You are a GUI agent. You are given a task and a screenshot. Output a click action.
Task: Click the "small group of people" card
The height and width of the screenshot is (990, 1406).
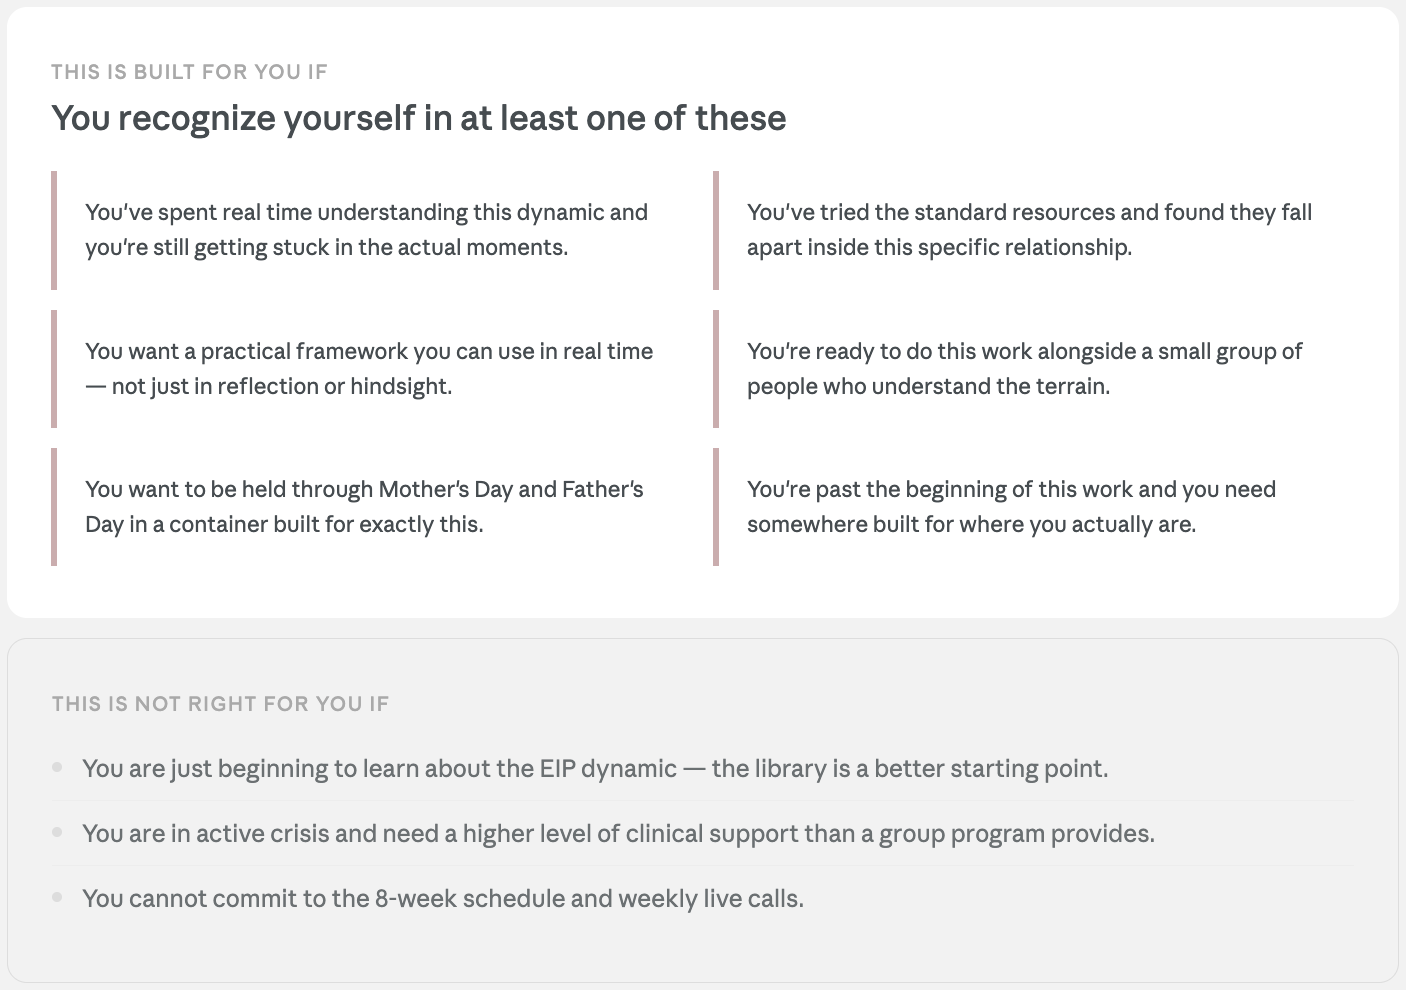pos(1024,369)
